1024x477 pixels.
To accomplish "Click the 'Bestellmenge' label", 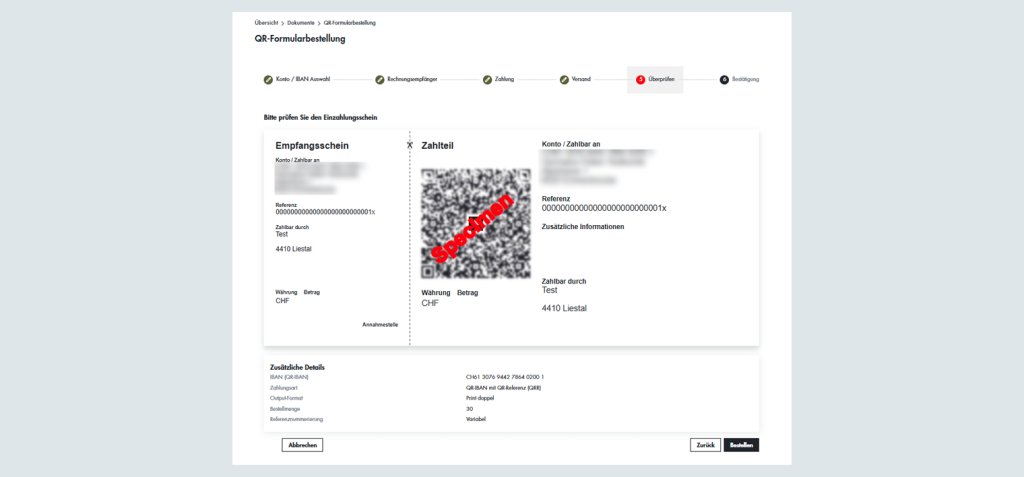I will [x=285, y=408].
